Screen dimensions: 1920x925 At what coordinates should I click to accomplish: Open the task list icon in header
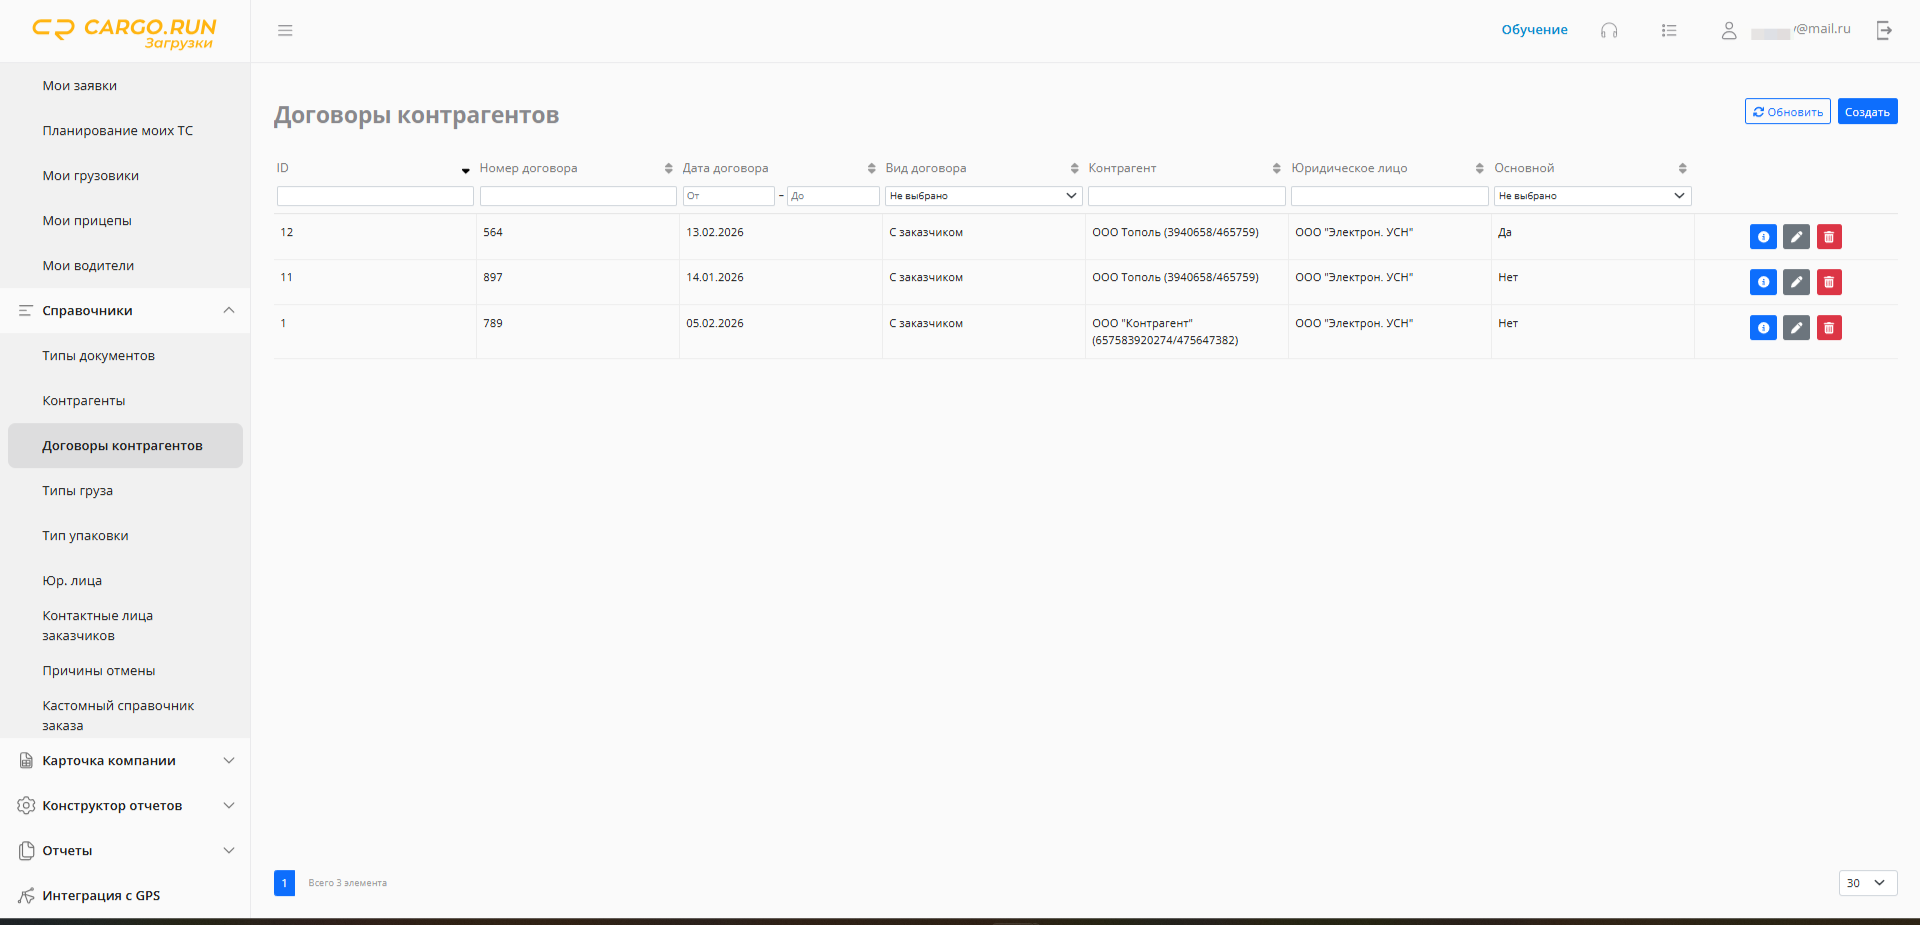[1669, 31]
